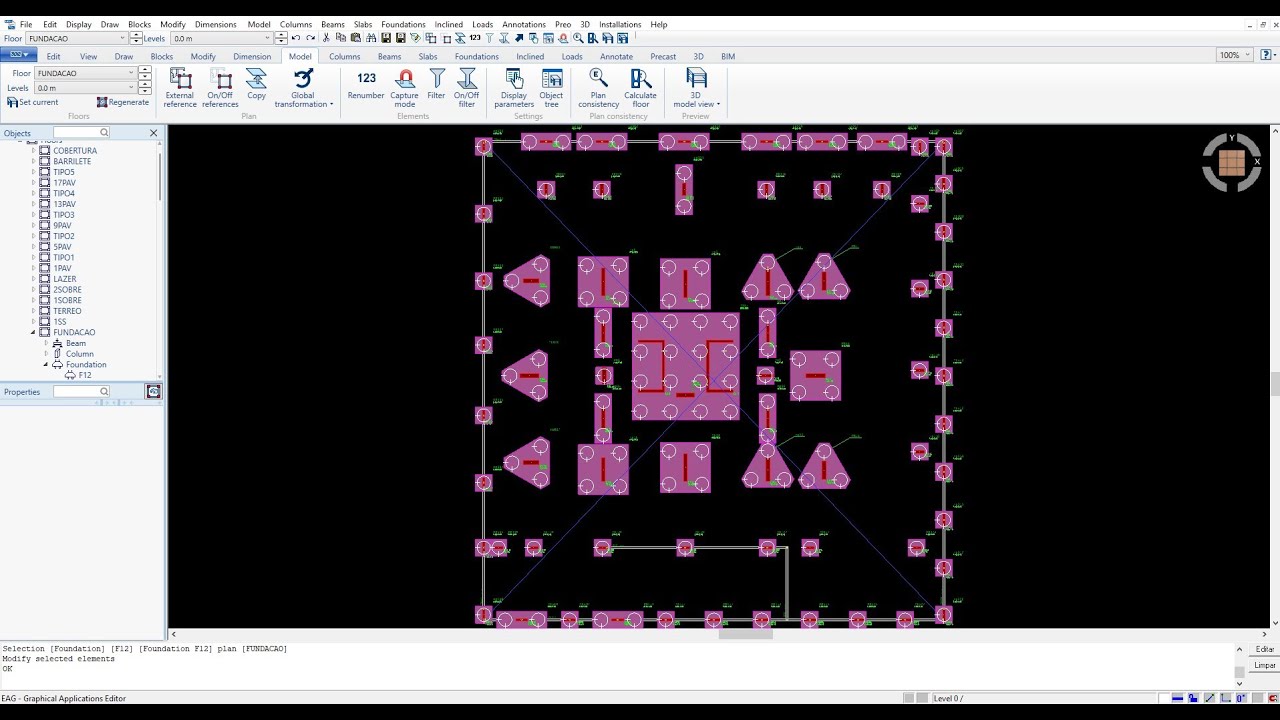
Task: Activate Capture mode magnet icon
Action: [405, 88]
